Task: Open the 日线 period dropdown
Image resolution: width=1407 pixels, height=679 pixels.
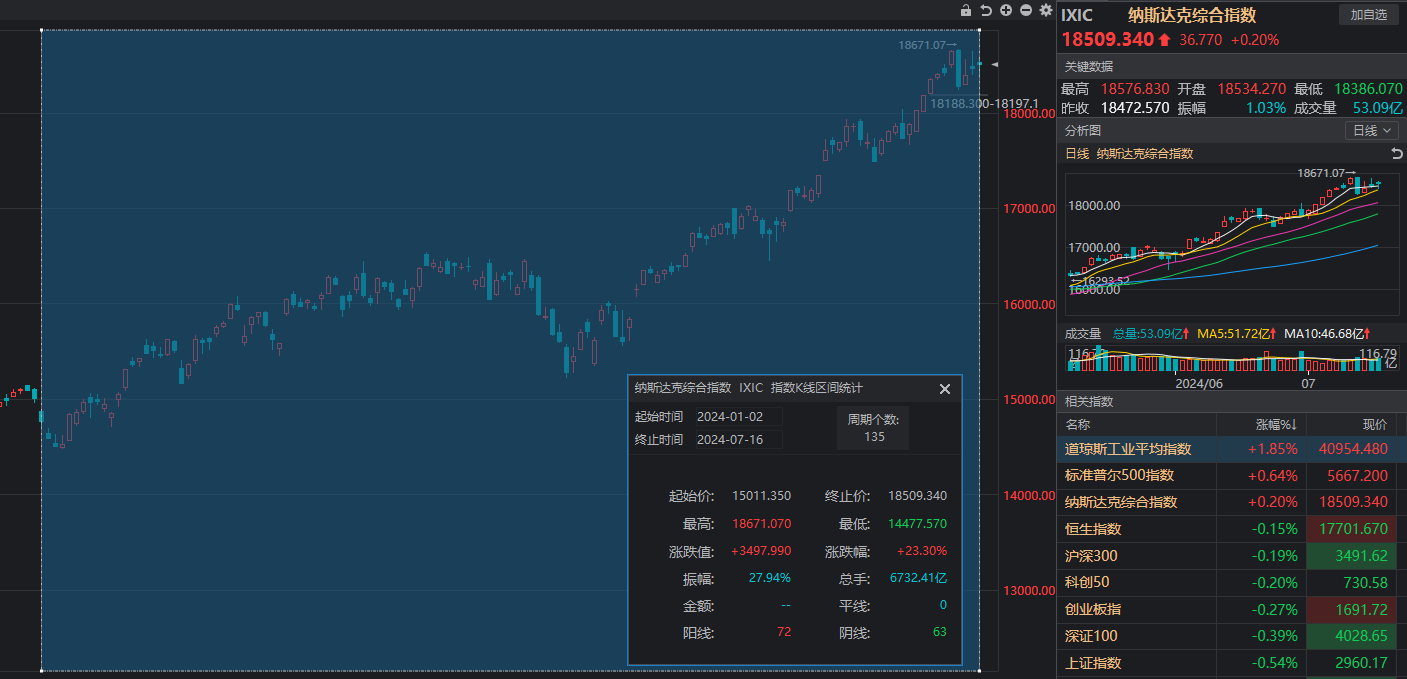Action: click(x=1372, y=130)
